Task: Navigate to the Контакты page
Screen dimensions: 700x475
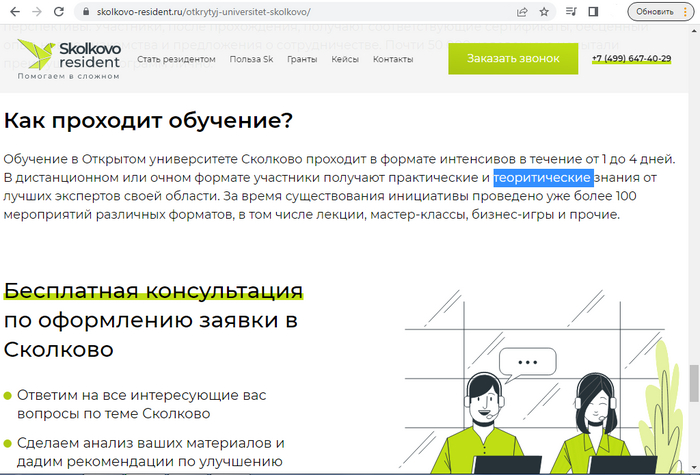Action: (392, 60)
